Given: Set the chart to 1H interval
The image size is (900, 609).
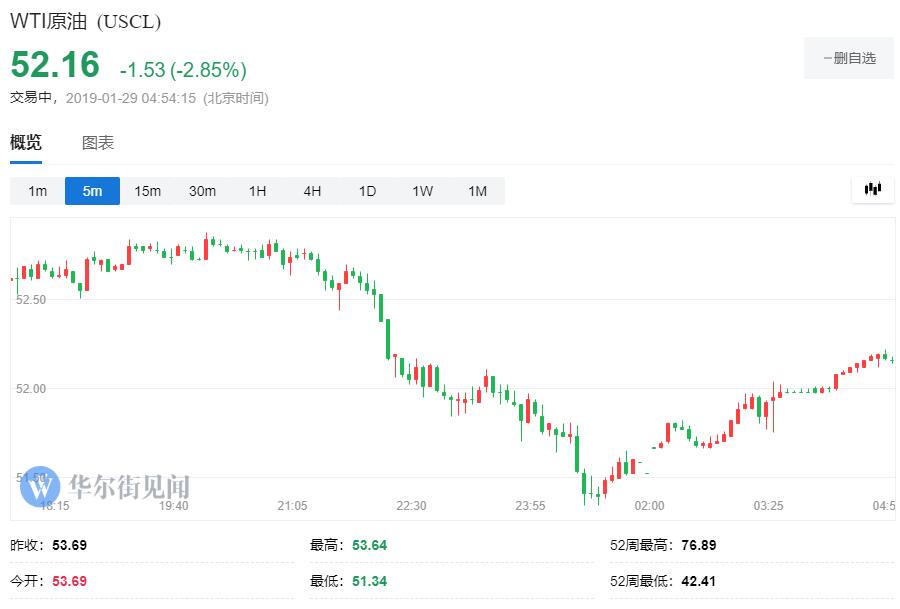Looking at the screenshot, I should pos(257,191).
